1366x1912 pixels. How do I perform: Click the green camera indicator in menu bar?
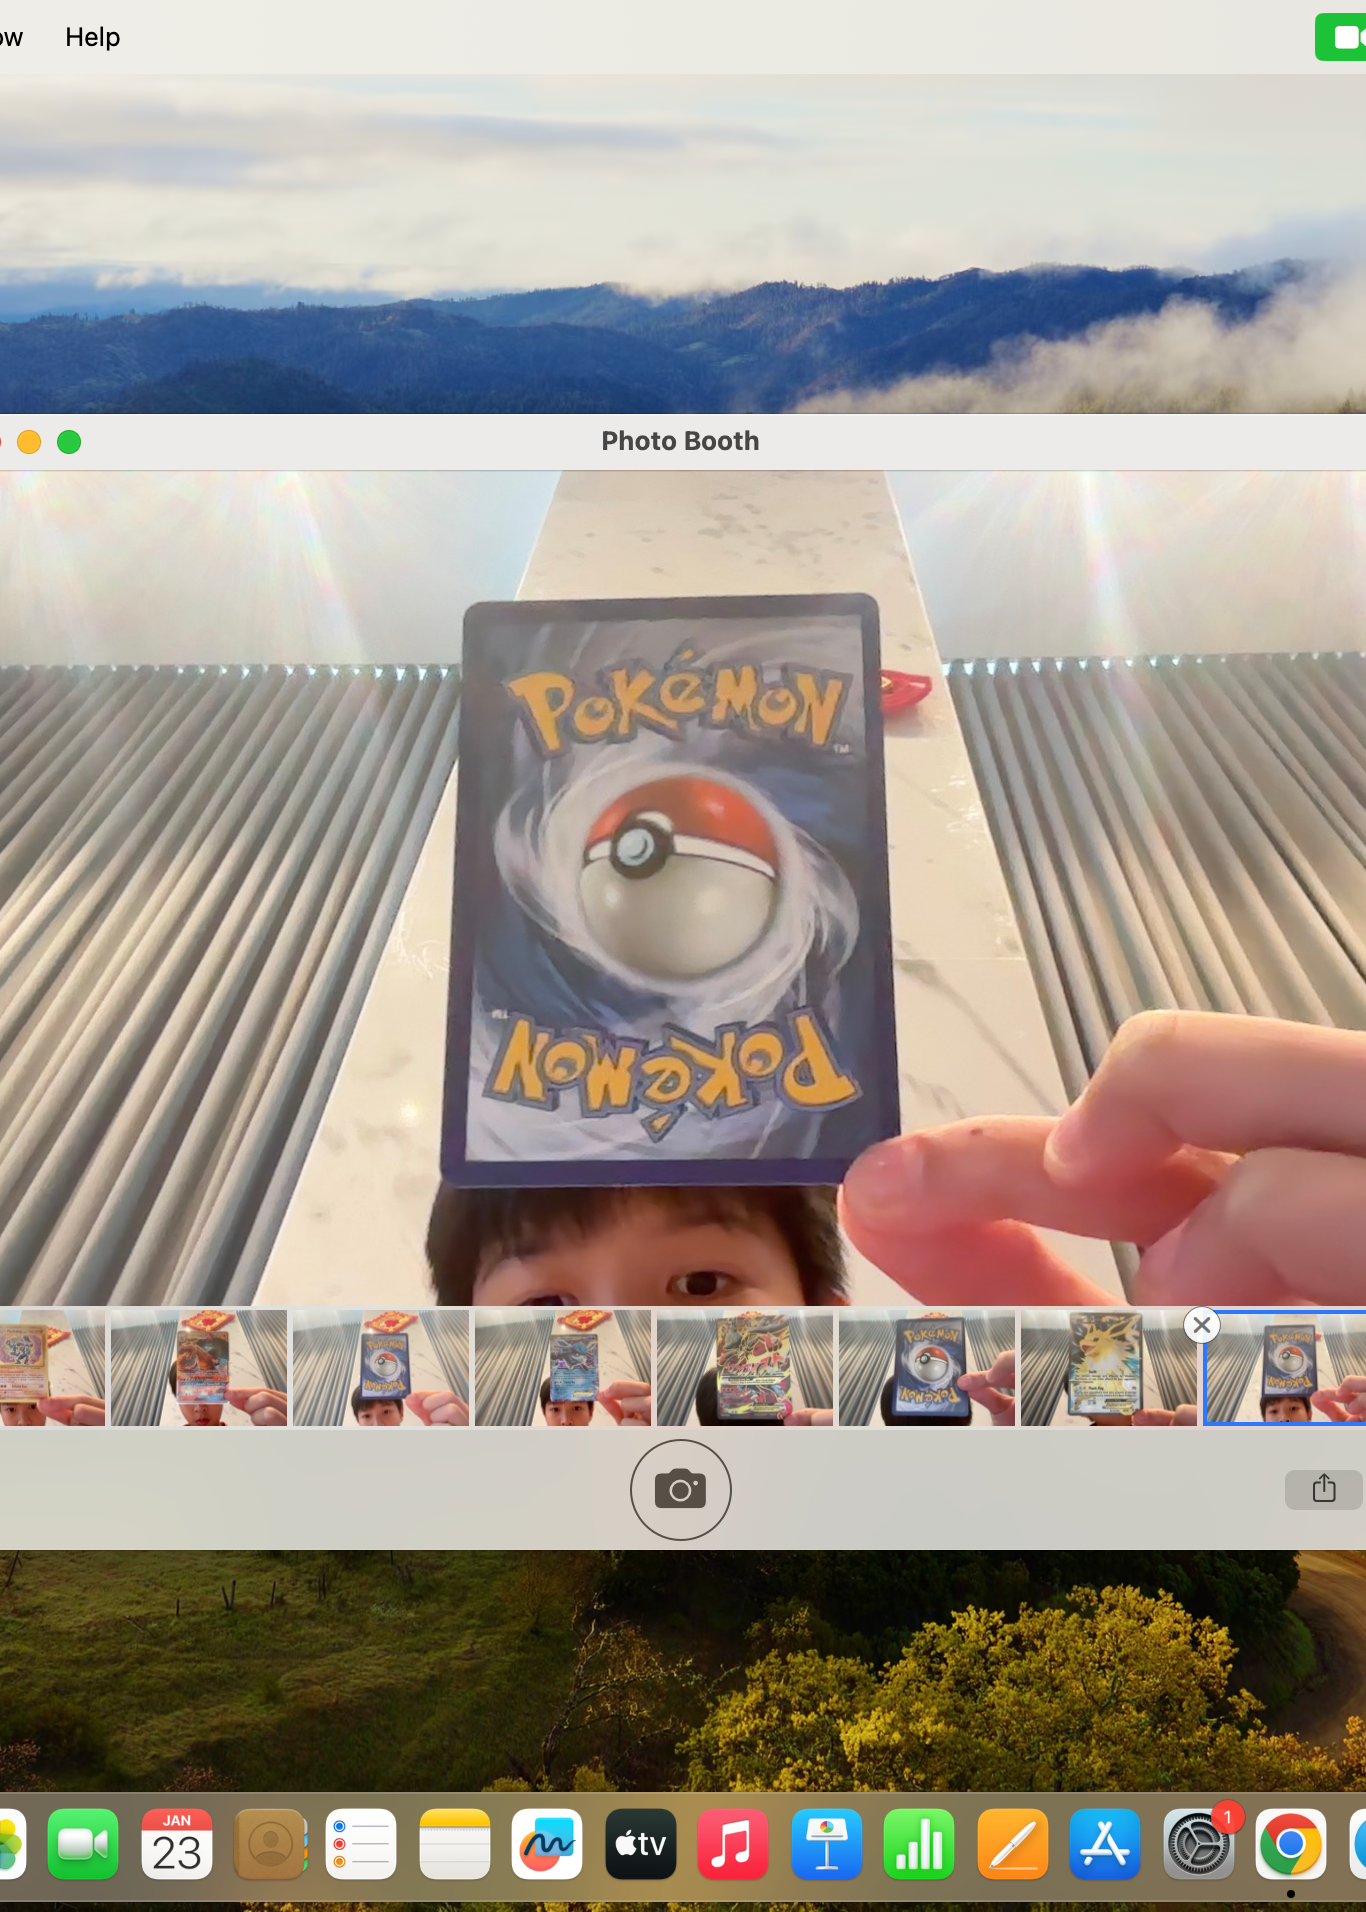(x=1342, y=38)
